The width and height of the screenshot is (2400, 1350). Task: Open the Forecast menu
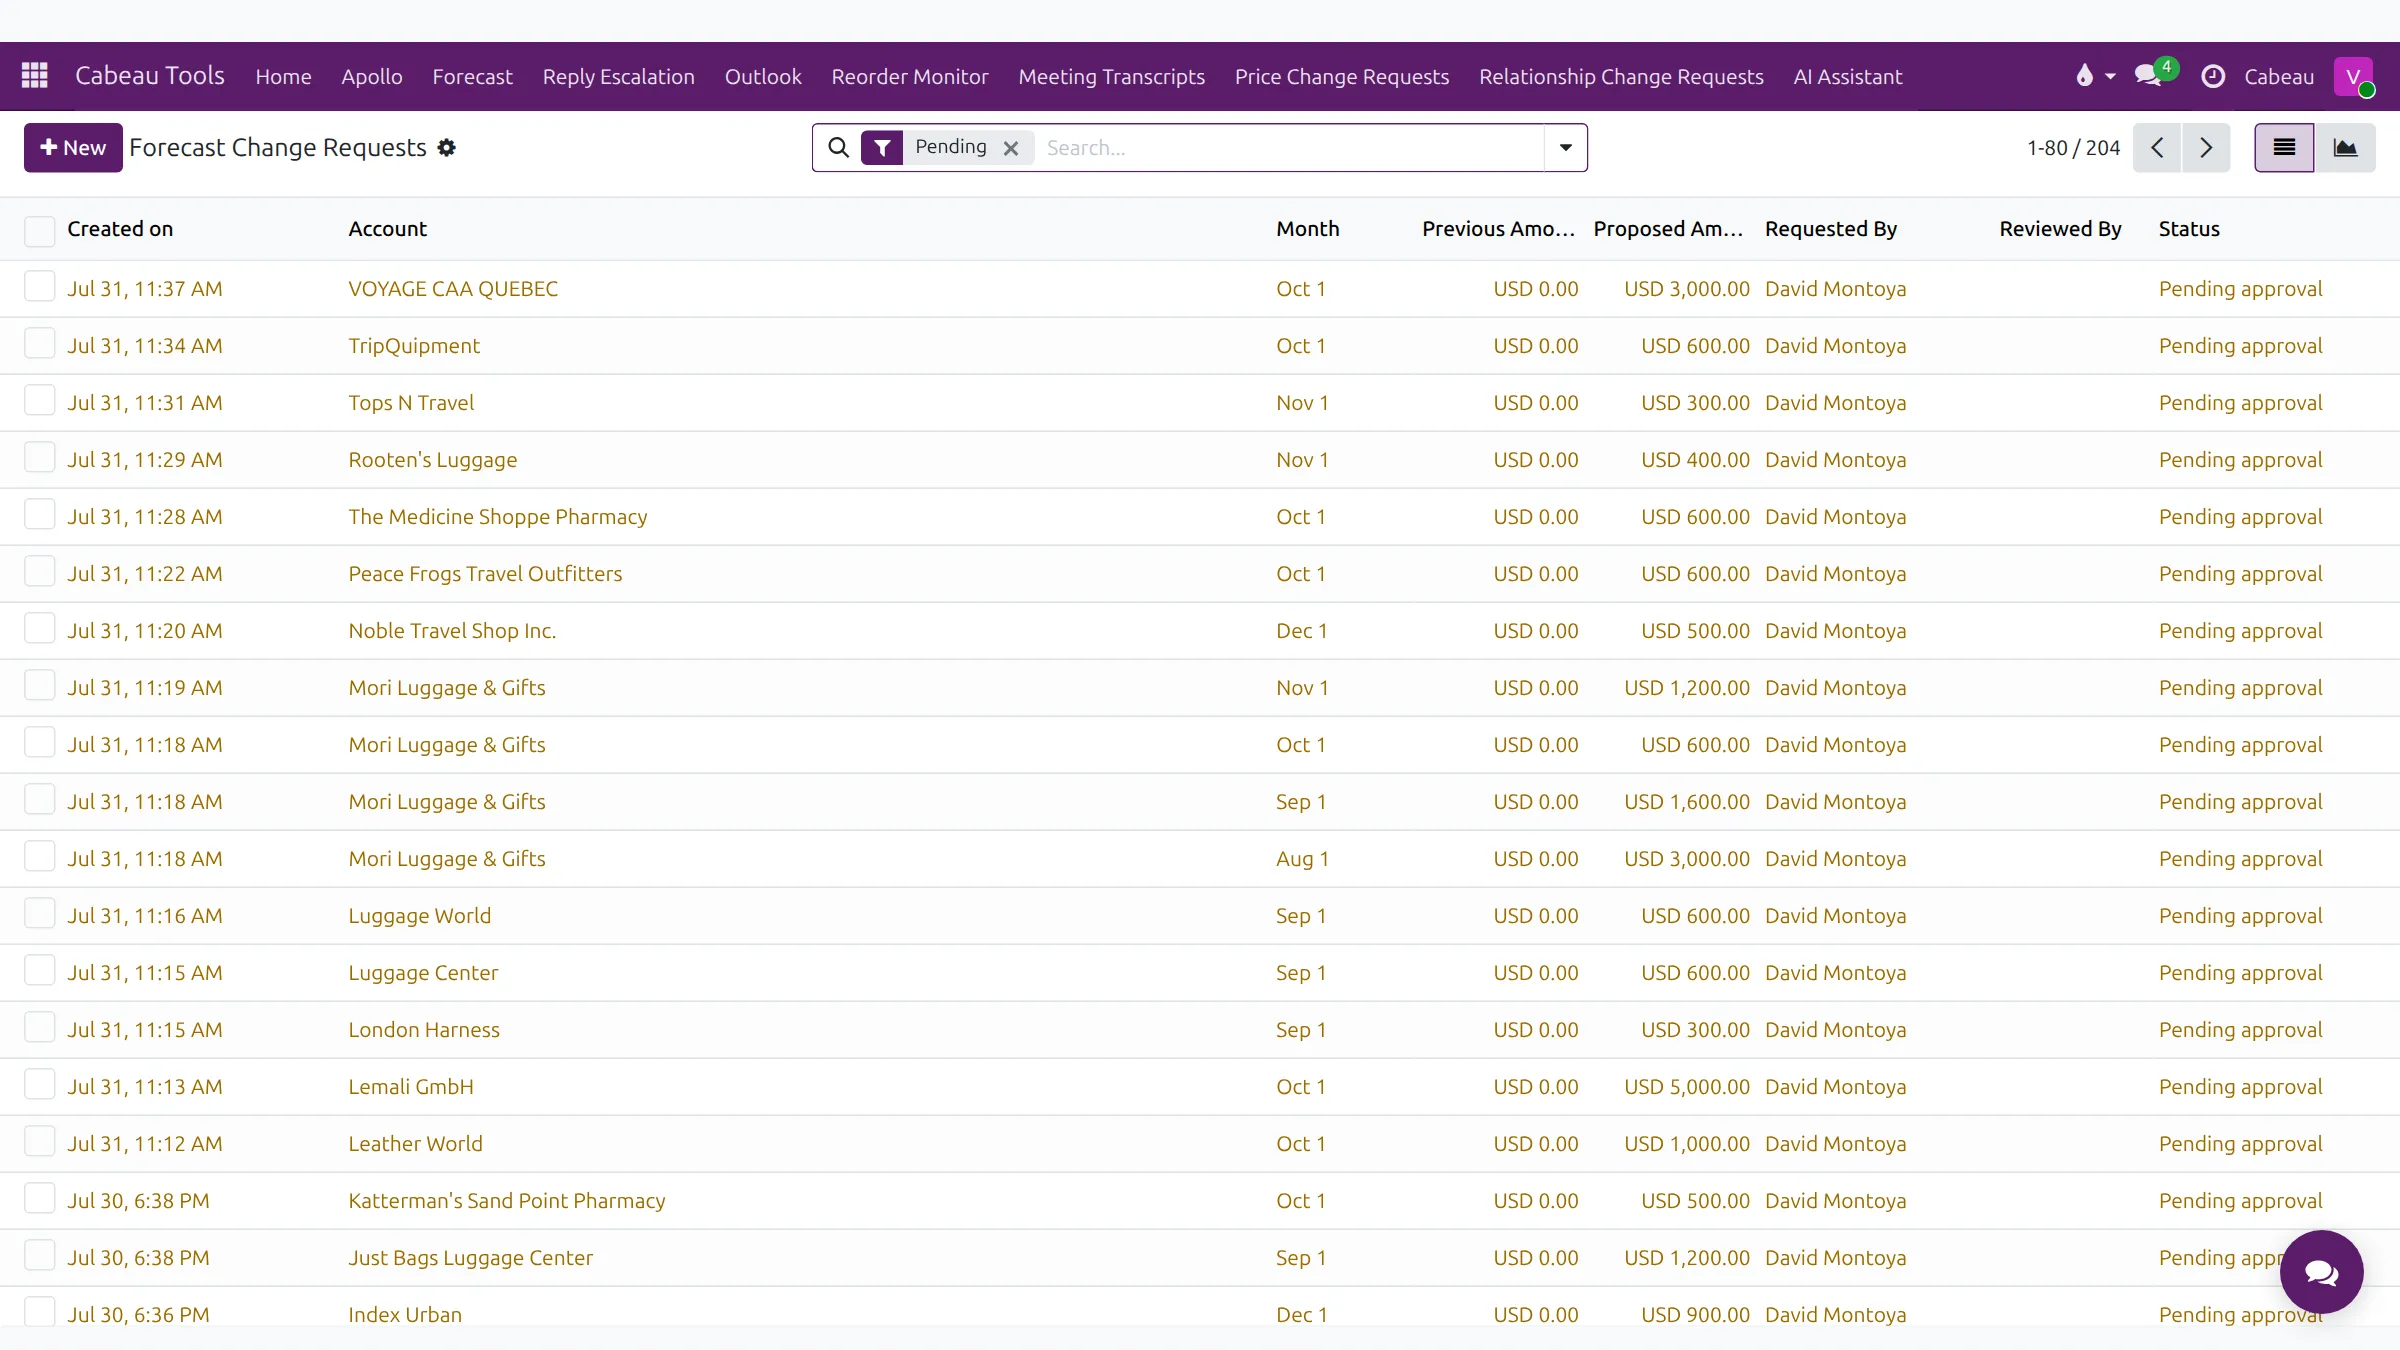pyautogui.click(x=472, y=76)
